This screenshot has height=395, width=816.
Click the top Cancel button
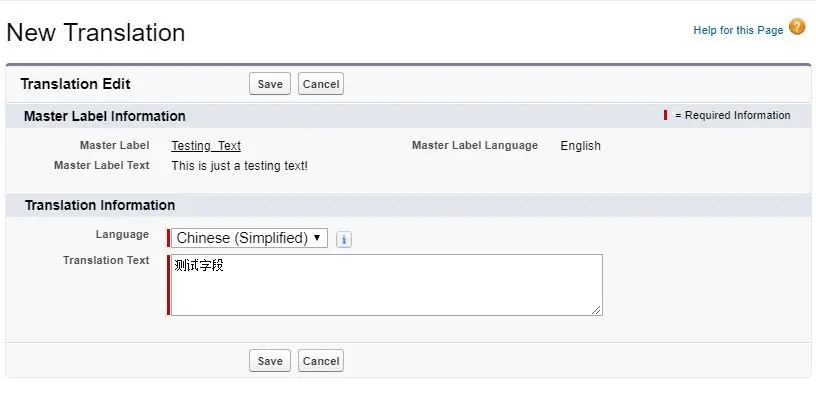point(321,84)
